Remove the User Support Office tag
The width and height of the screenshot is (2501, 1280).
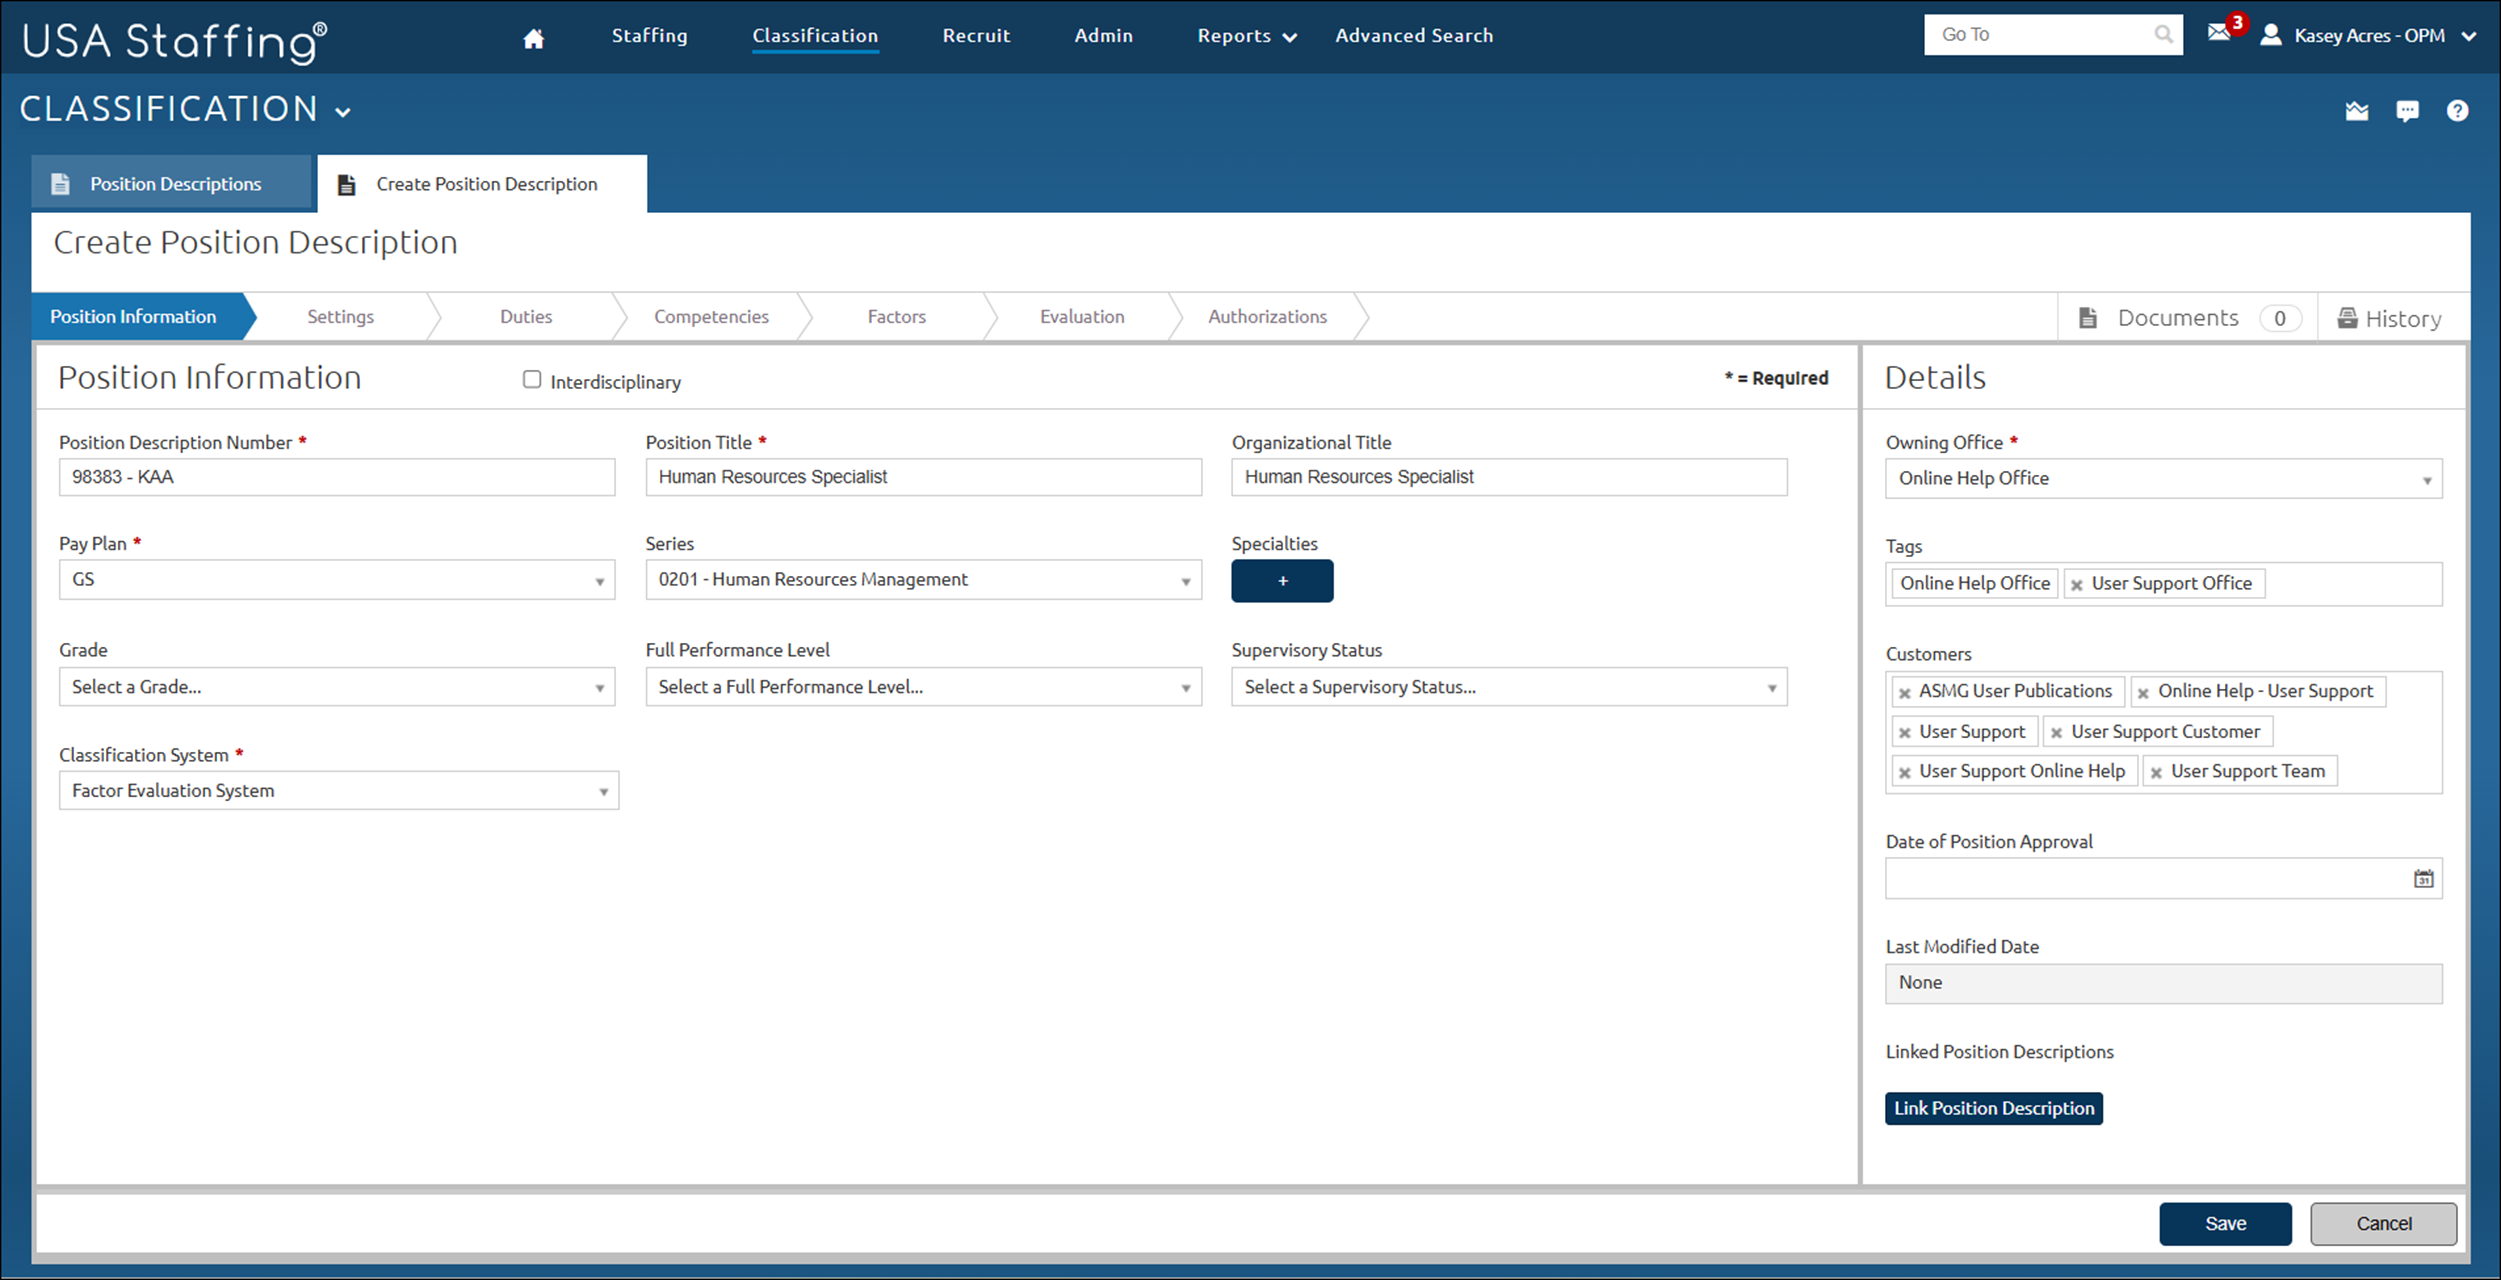pos(2077,585)
